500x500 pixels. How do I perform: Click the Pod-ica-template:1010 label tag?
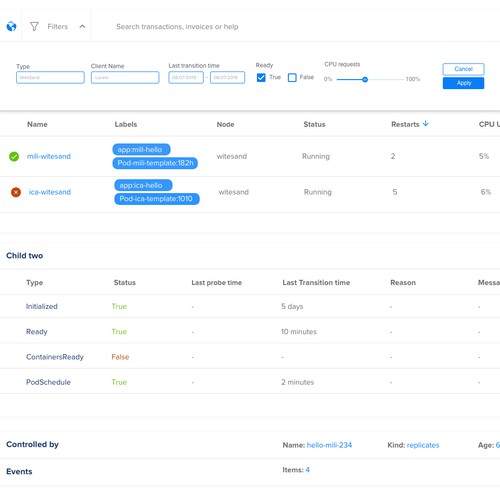point(157,199)
